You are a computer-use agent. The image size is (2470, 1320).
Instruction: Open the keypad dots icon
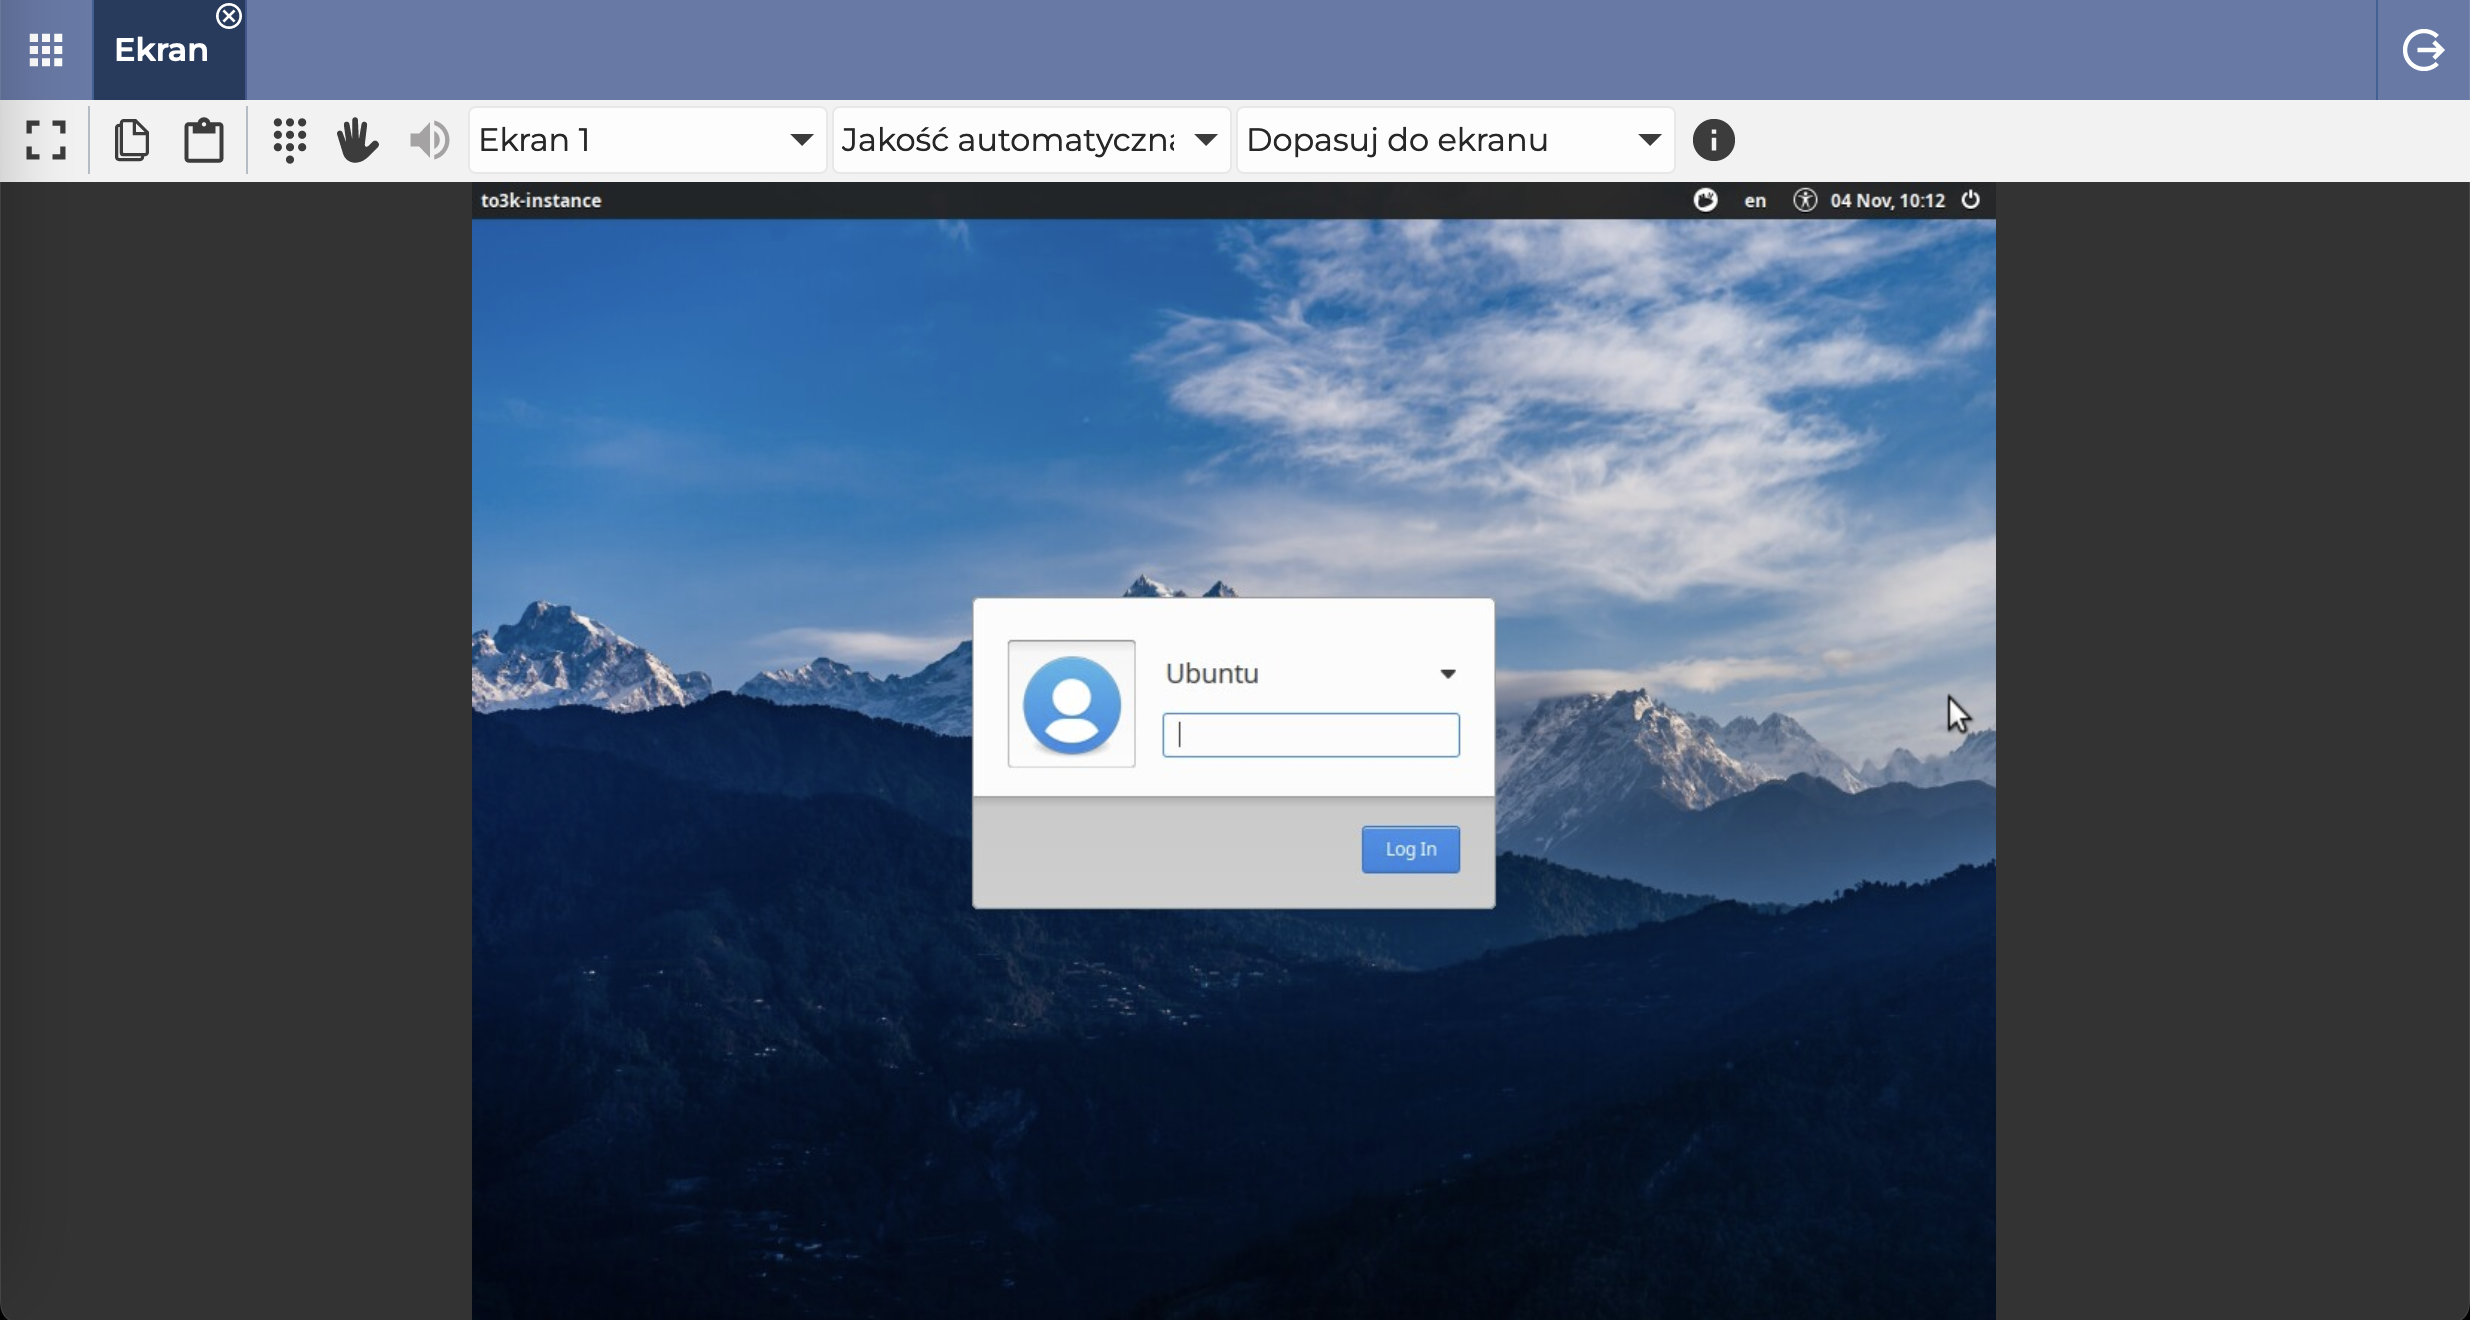pos(290,140)
